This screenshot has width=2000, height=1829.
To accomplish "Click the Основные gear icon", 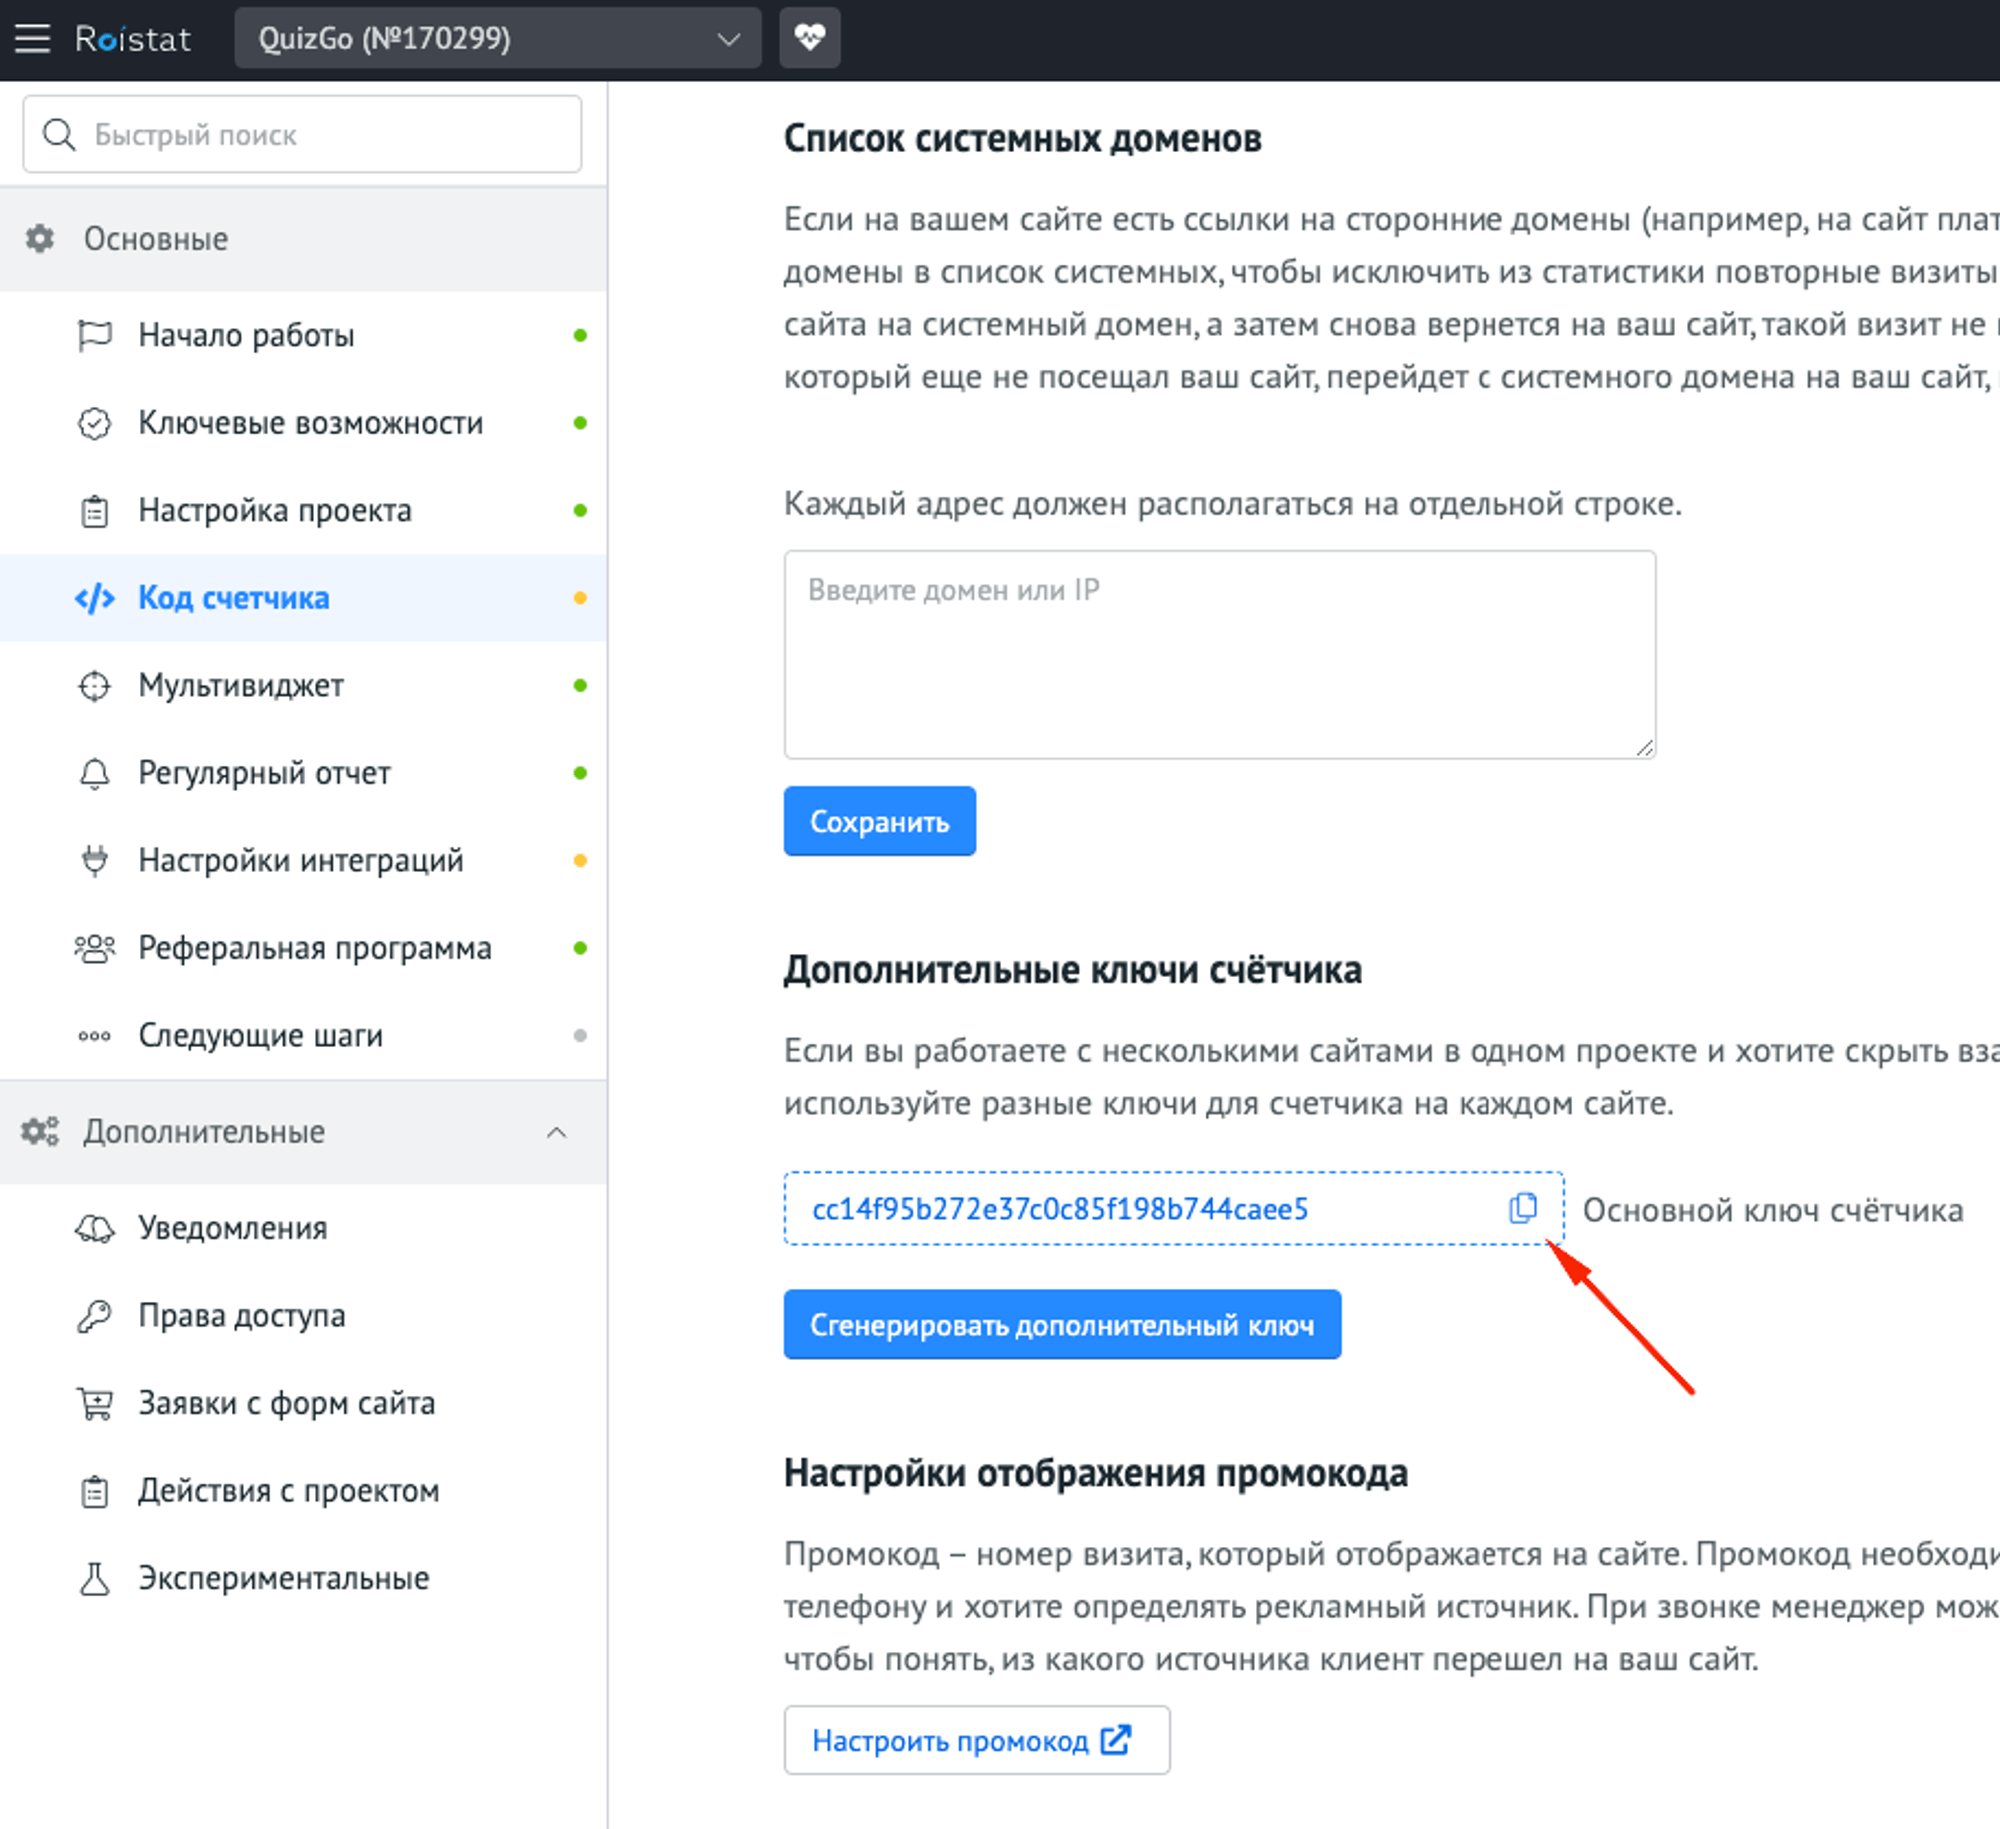I will click(40, 239).
